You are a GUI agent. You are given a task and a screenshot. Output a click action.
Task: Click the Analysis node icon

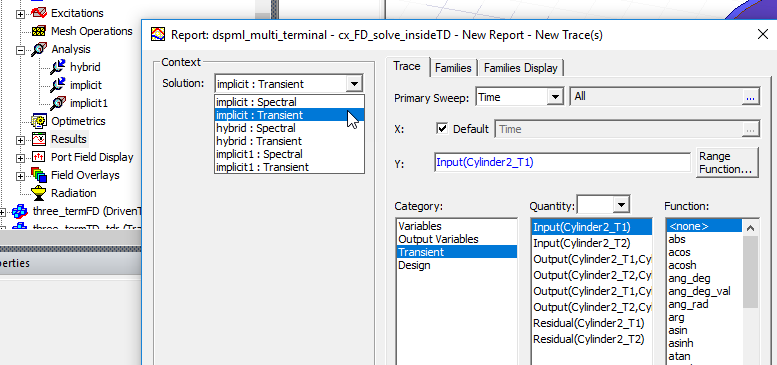(x=39, y=49)
